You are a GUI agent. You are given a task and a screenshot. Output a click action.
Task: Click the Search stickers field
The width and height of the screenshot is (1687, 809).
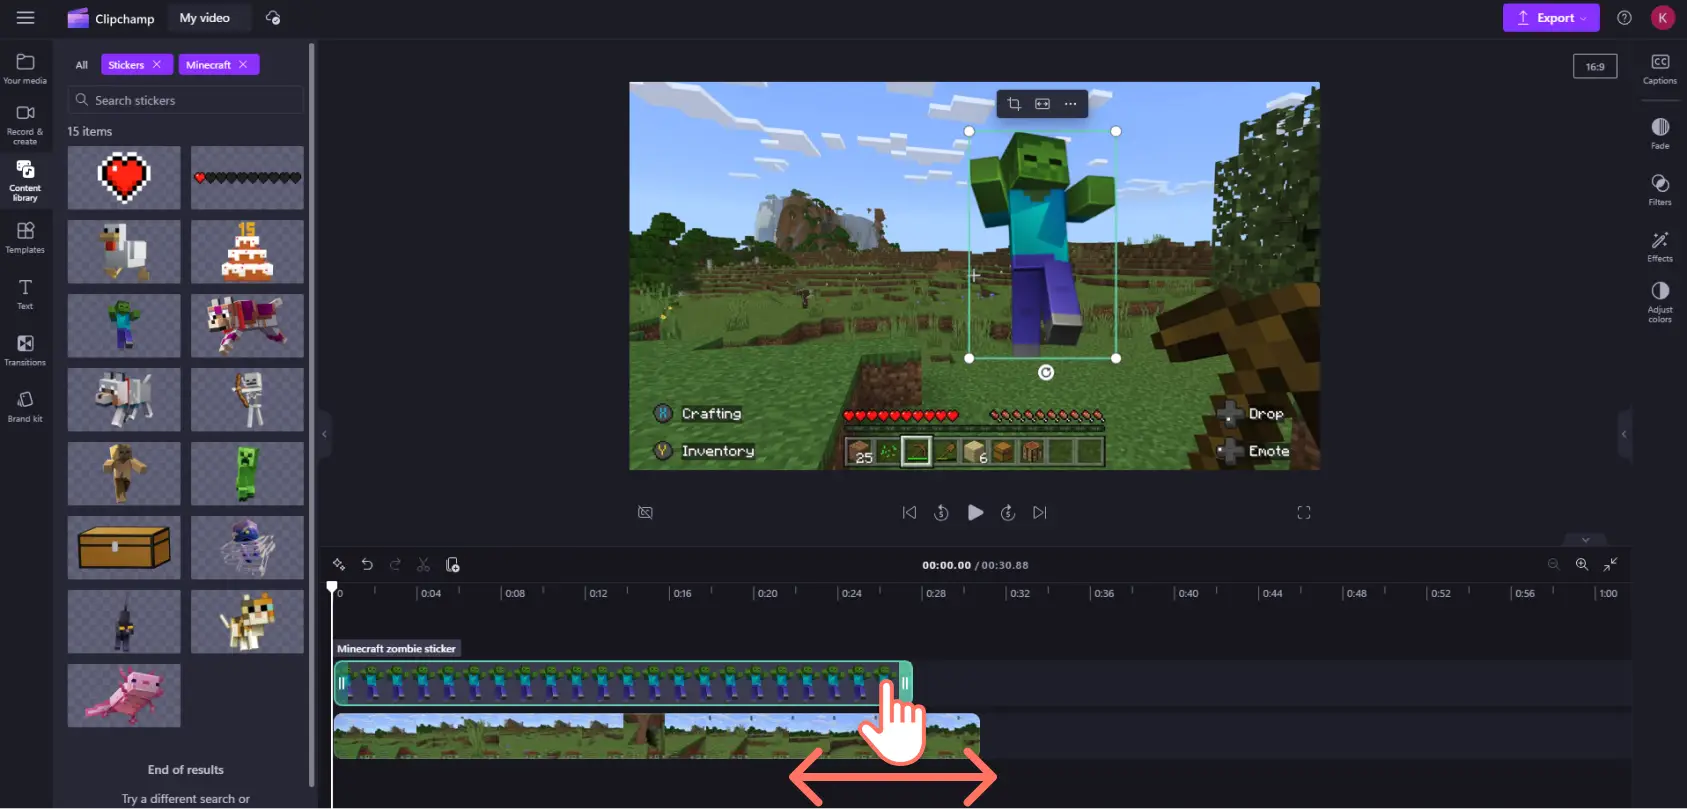[x=186, y=100]
